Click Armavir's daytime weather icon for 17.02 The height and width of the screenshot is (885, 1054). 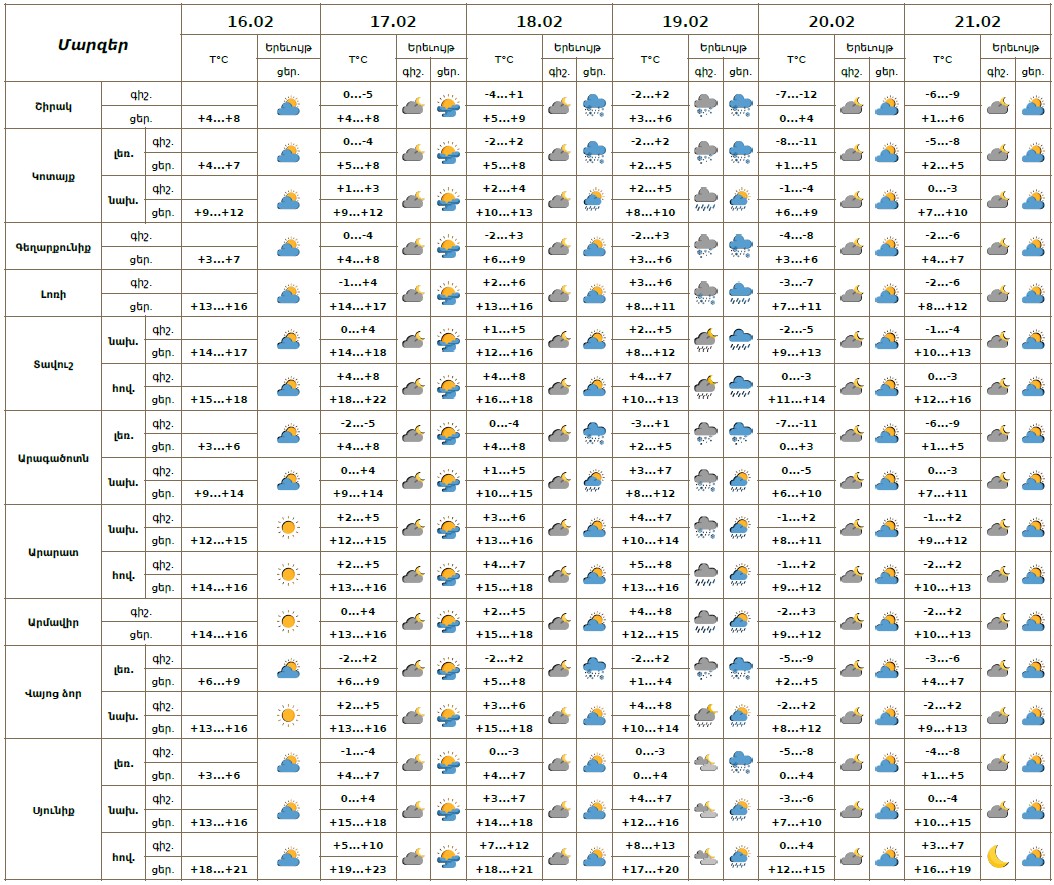449,622
